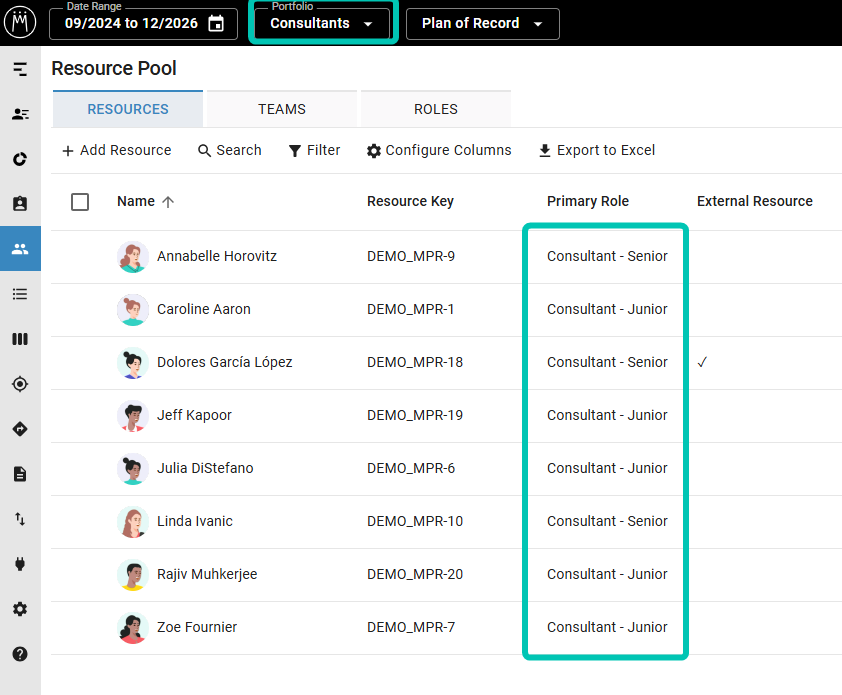Screen dimensions: 842x695
Task: Click Linda Ivanic's avatar
Action: [x=133, y=522]
